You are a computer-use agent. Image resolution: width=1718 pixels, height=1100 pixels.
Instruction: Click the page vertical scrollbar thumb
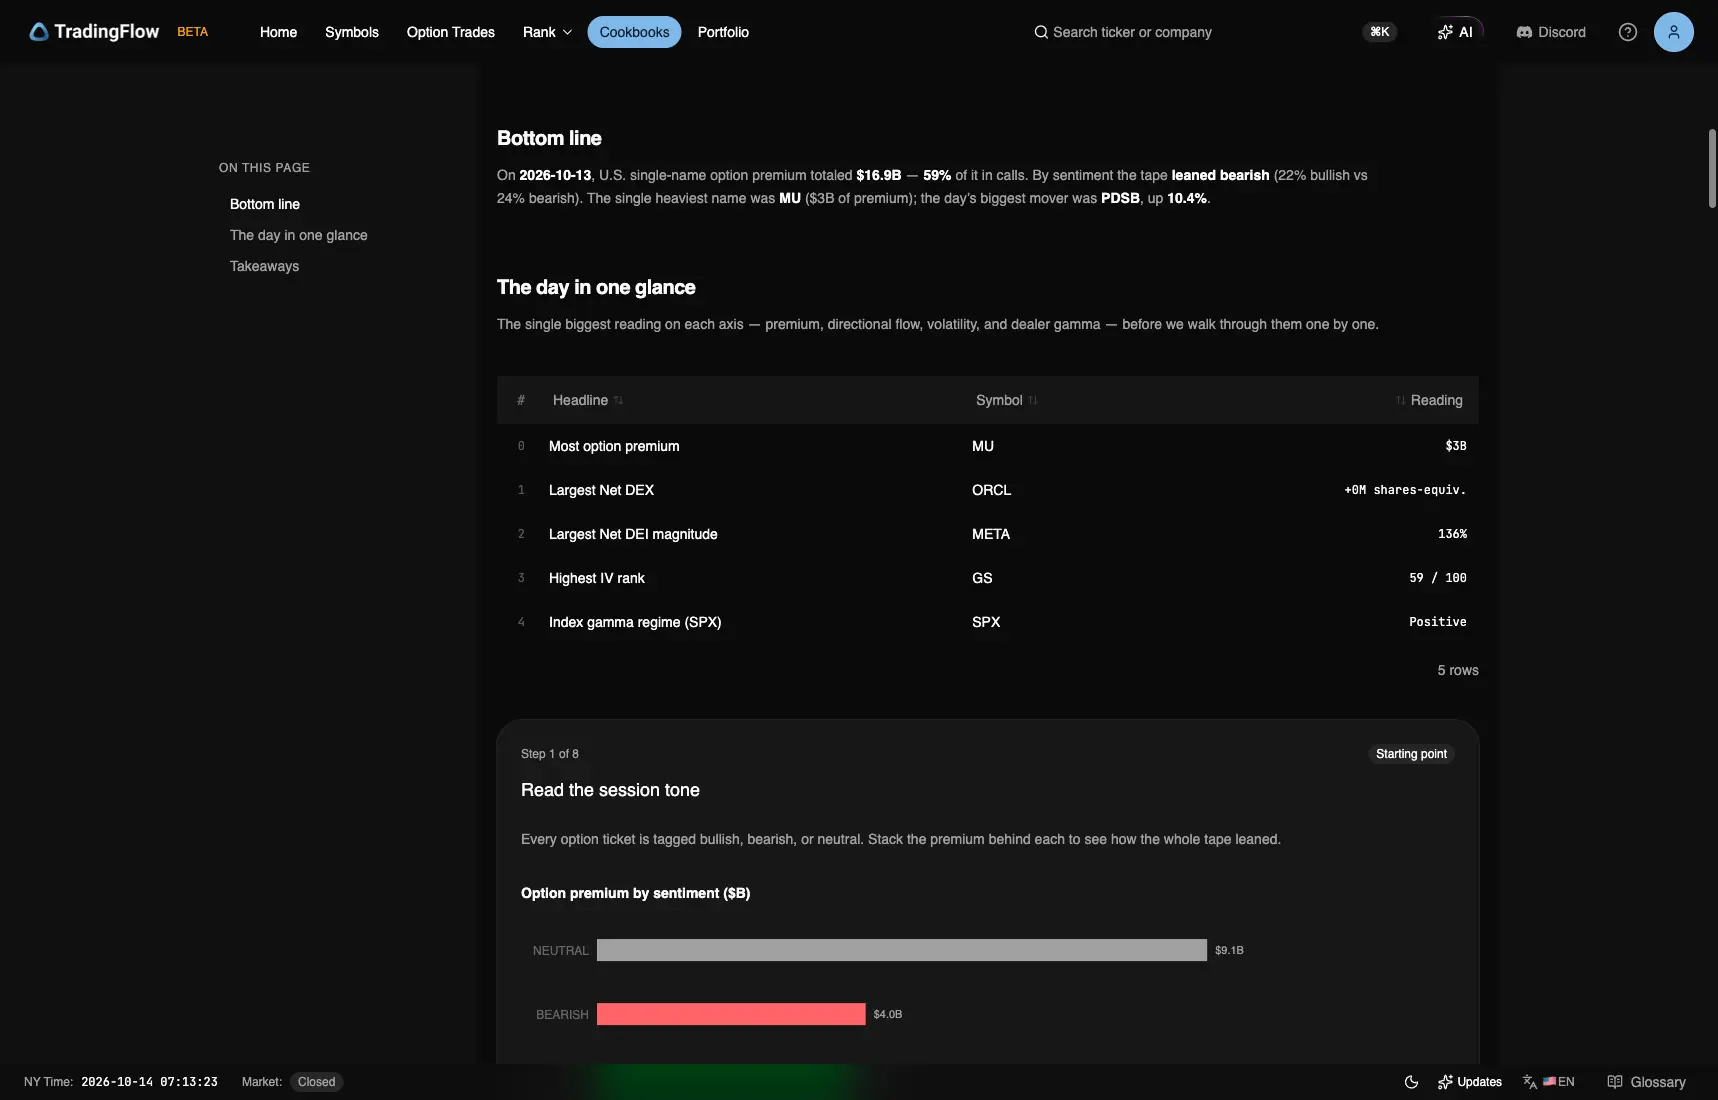tap(1712, 168)
